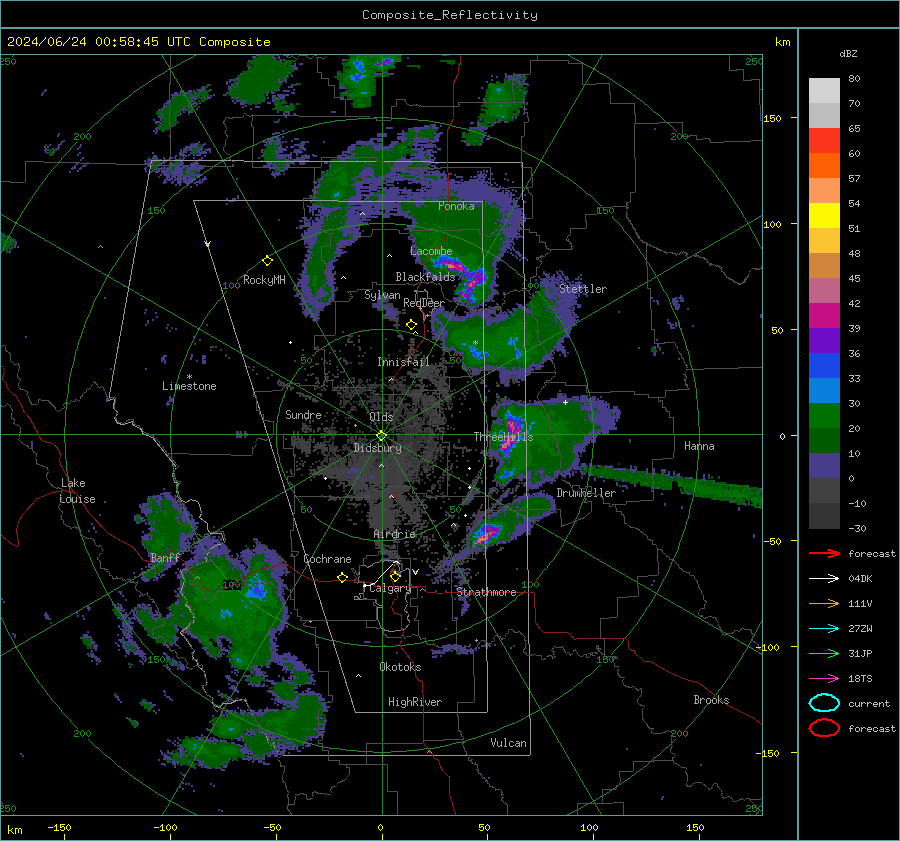Image resolution: width=900 pixels, height=841 pixels.
Task: Select the bright green swatch between 30 and 20 dBZ
Action: tap(824, 416)
